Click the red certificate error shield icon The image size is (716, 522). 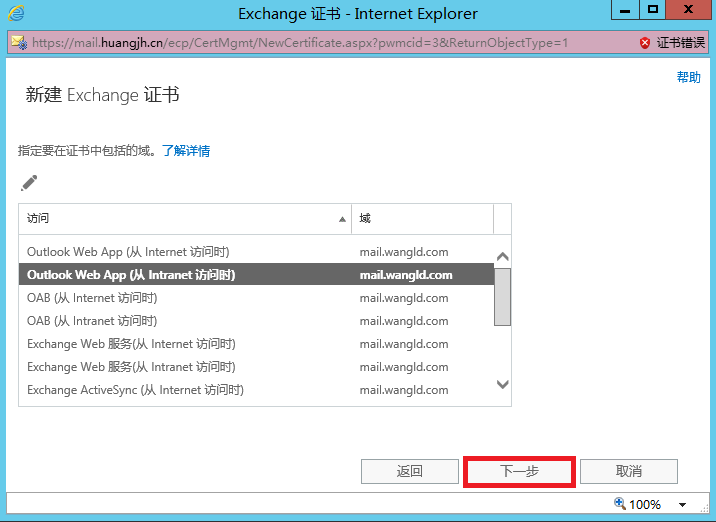[x=645, y=43]
